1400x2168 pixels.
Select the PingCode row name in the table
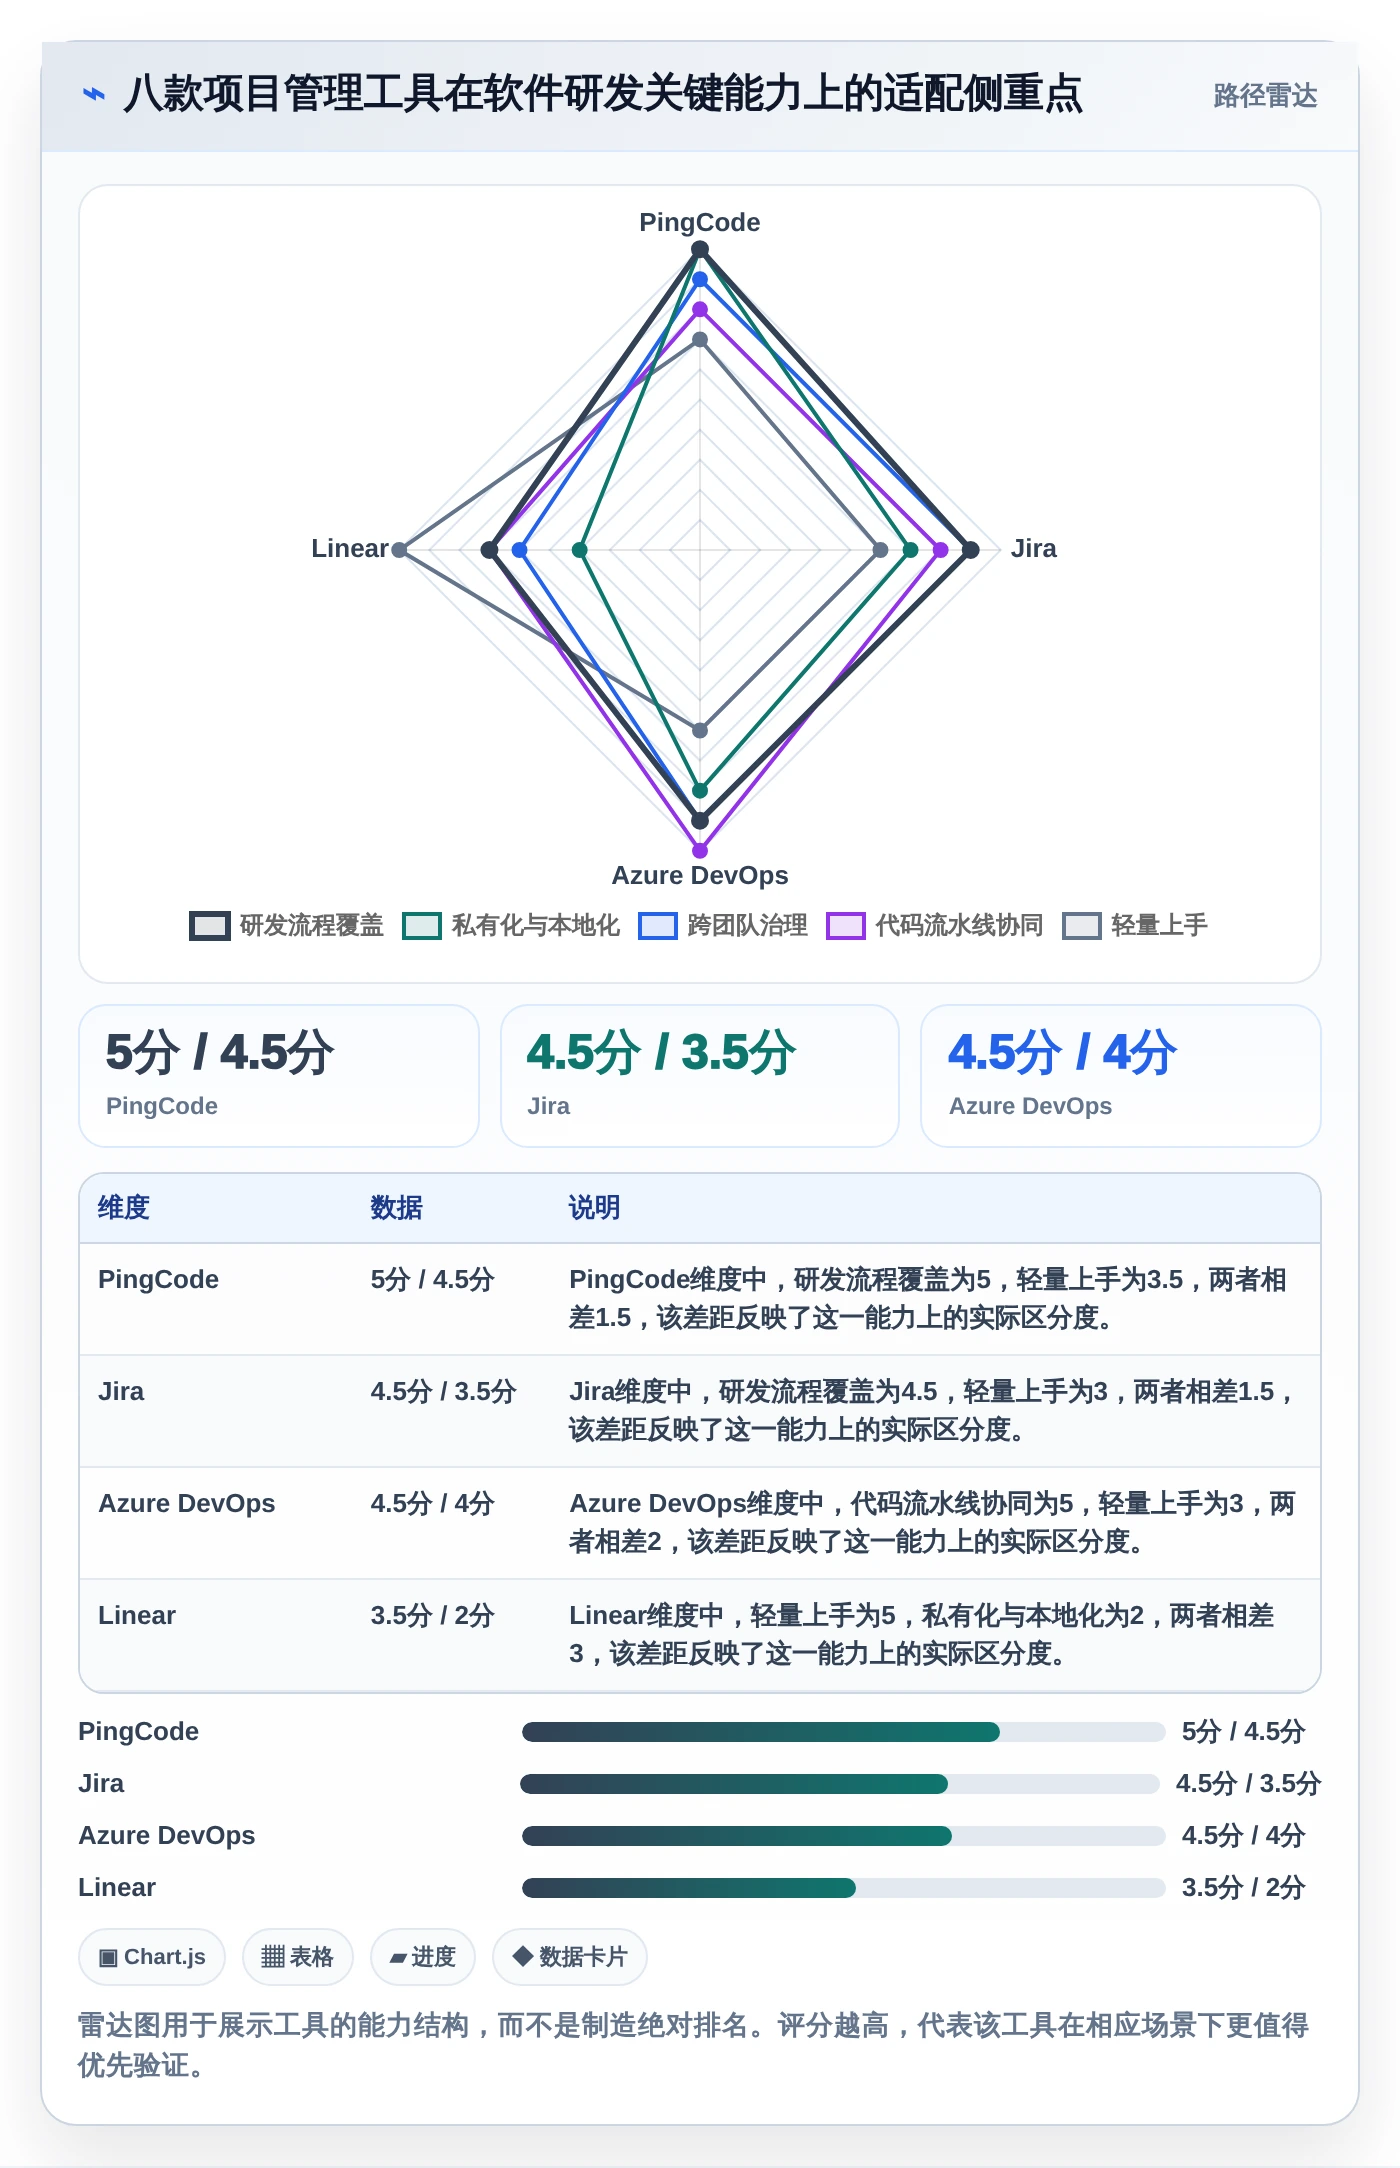click(158, 1280)
